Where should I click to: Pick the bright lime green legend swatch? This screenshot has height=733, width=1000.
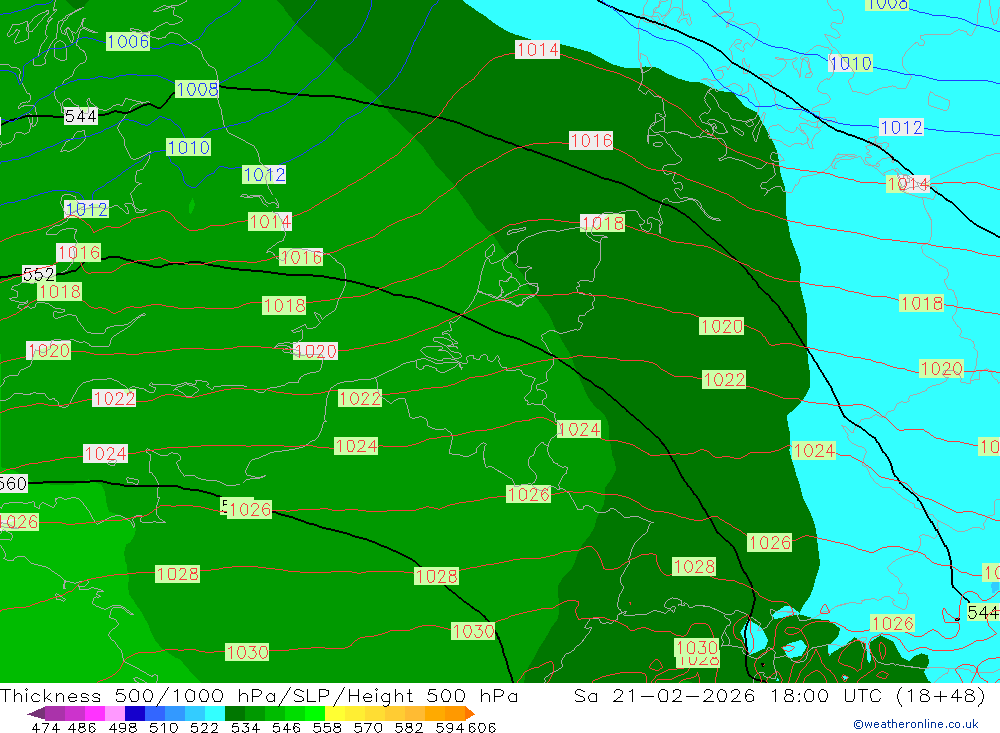(315, 713)
